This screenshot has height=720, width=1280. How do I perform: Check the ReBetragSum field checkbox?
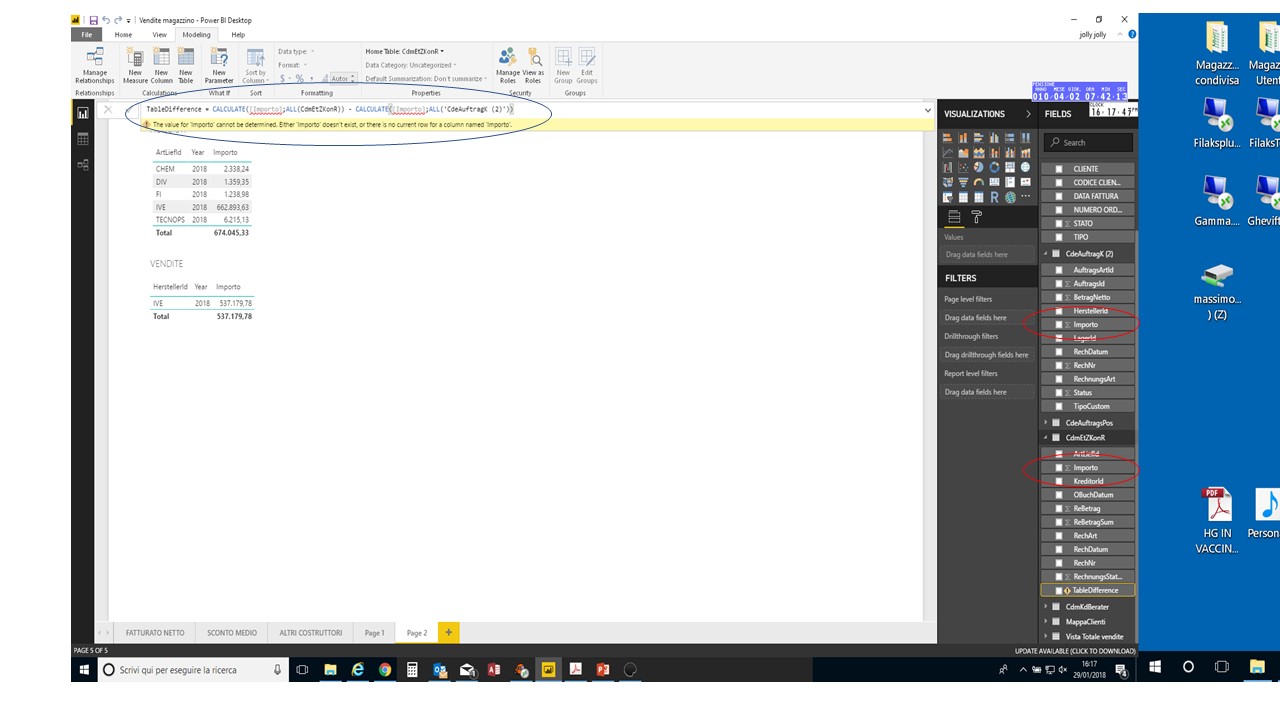click(x=1060, y=522)
